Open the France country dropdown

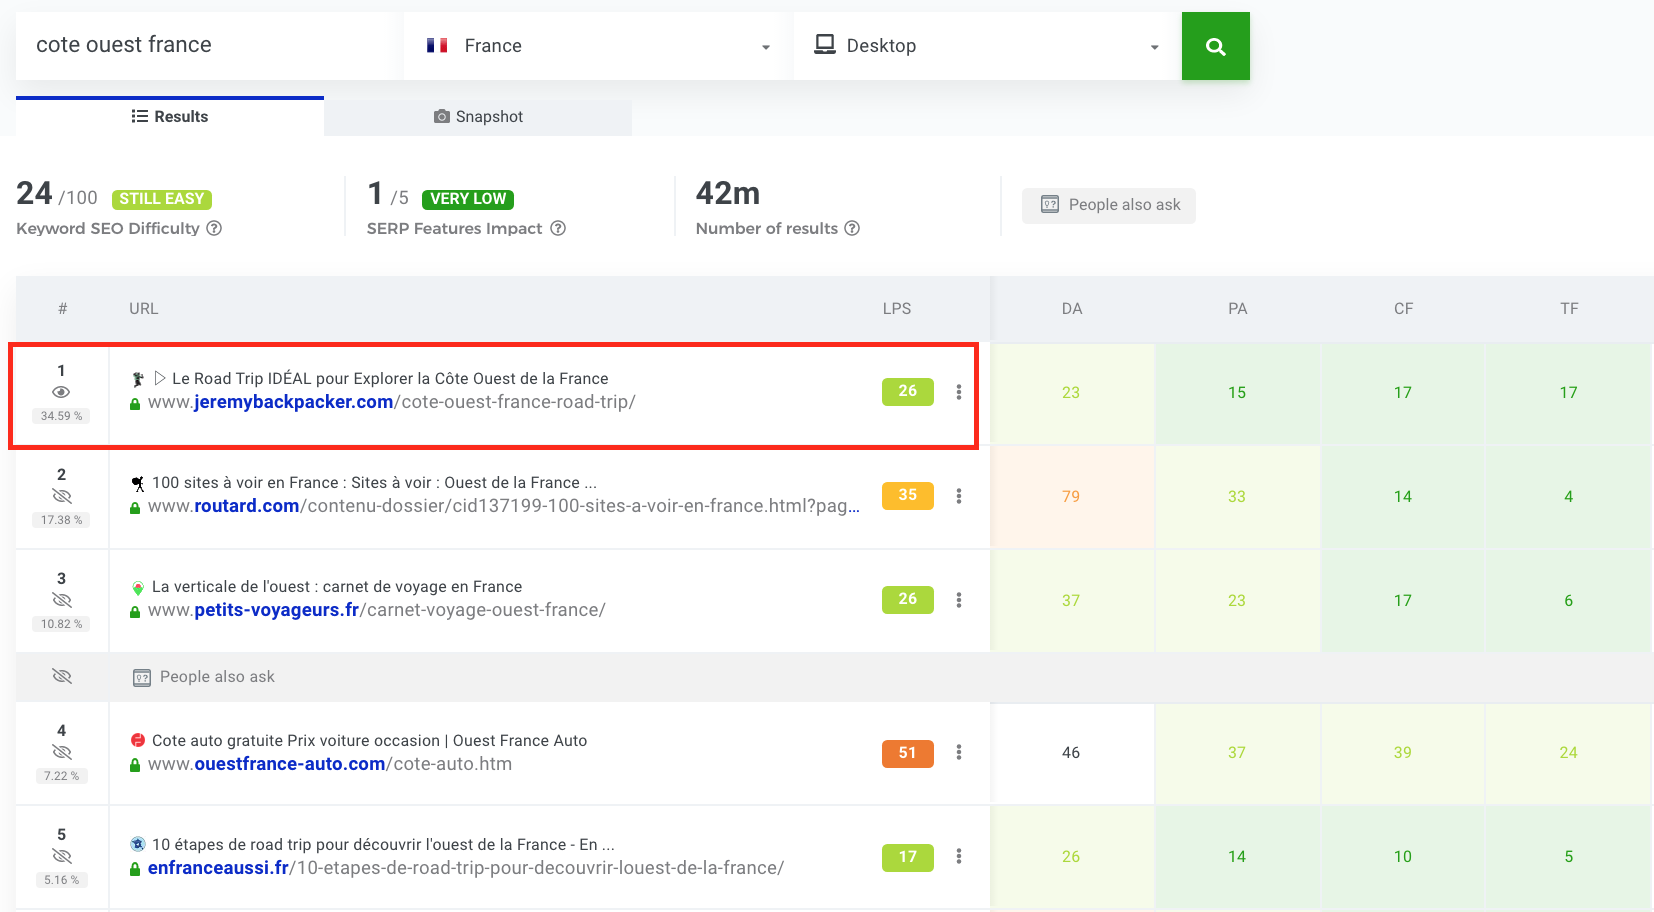(597, 46)
